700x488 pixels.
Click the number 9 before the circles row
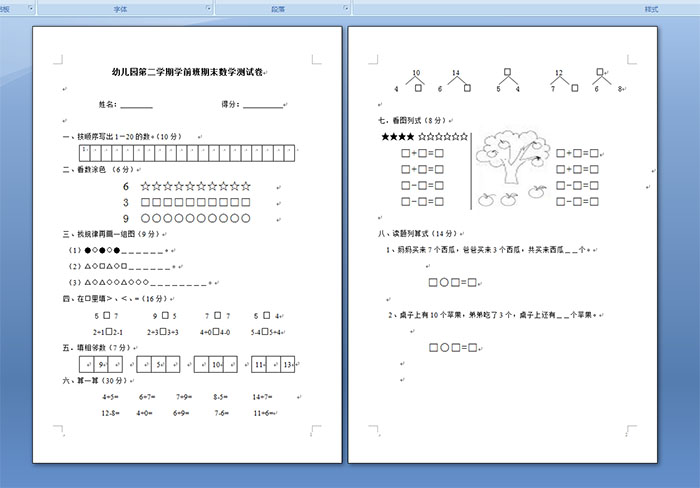(126, 219)
